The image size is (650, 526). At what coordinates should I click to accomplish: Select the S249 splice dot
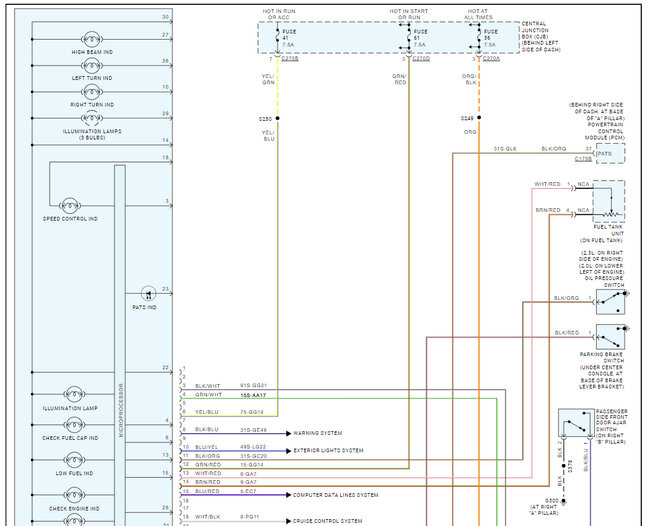479,118
